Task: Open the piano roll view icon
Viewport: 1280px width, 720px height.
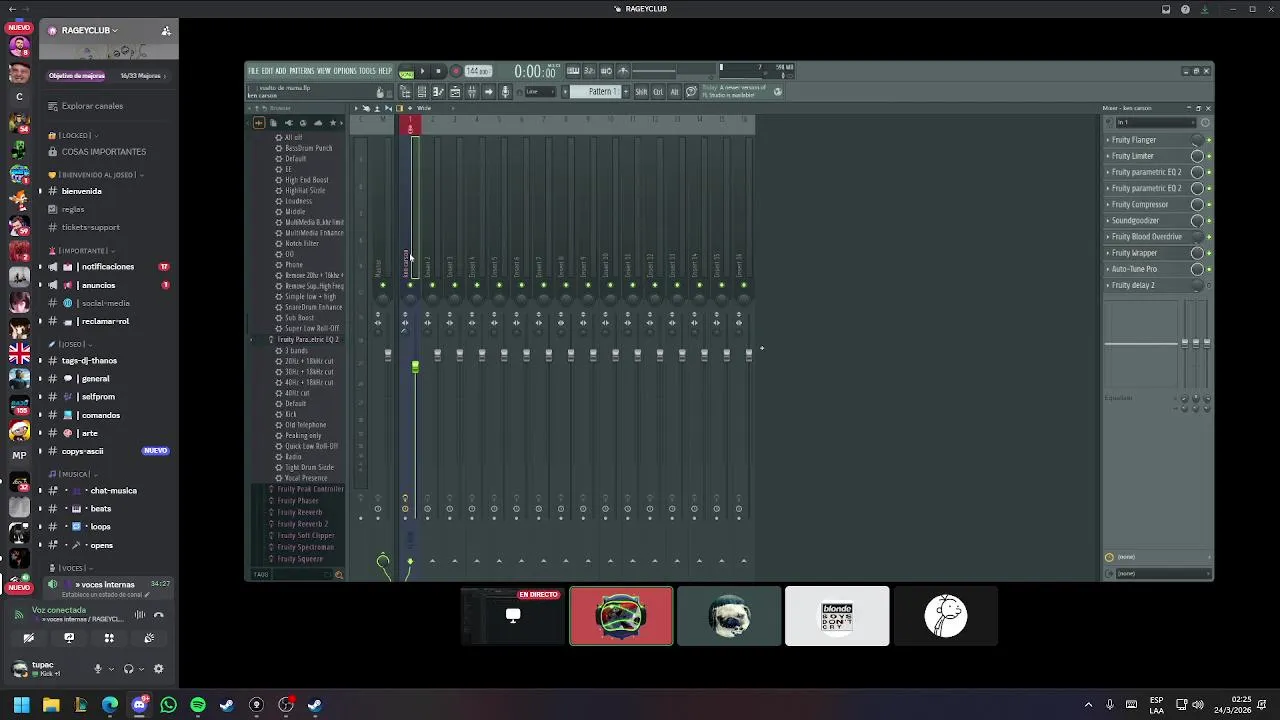Action: coord(438,92)
